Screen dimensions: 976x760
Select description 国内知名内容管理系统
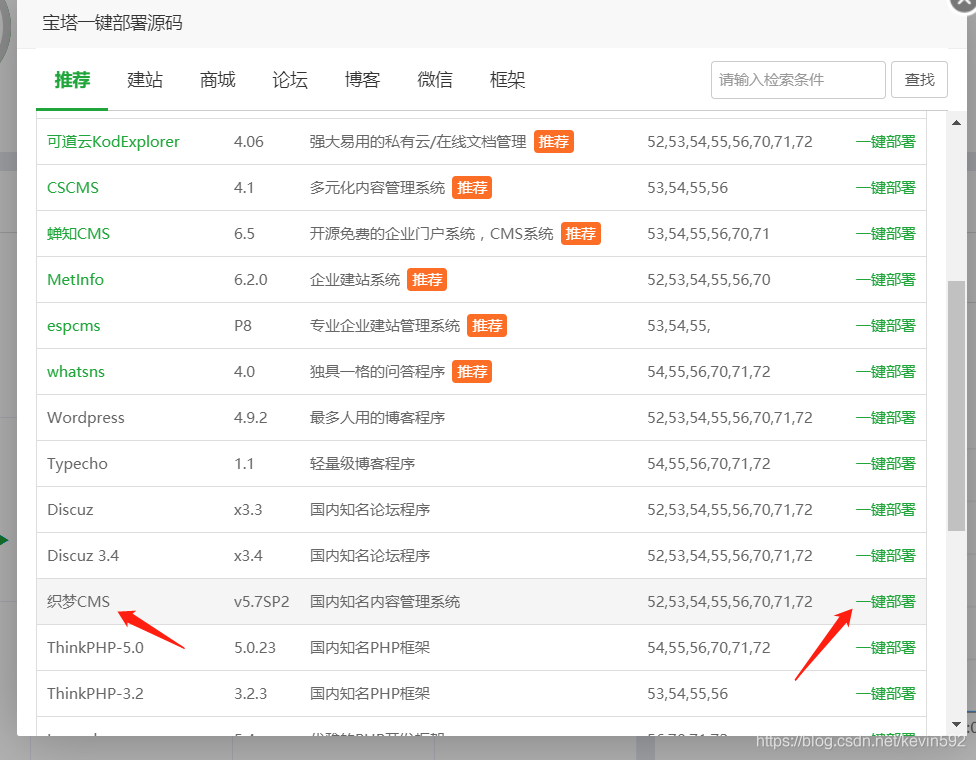click(x=385, y=602)
